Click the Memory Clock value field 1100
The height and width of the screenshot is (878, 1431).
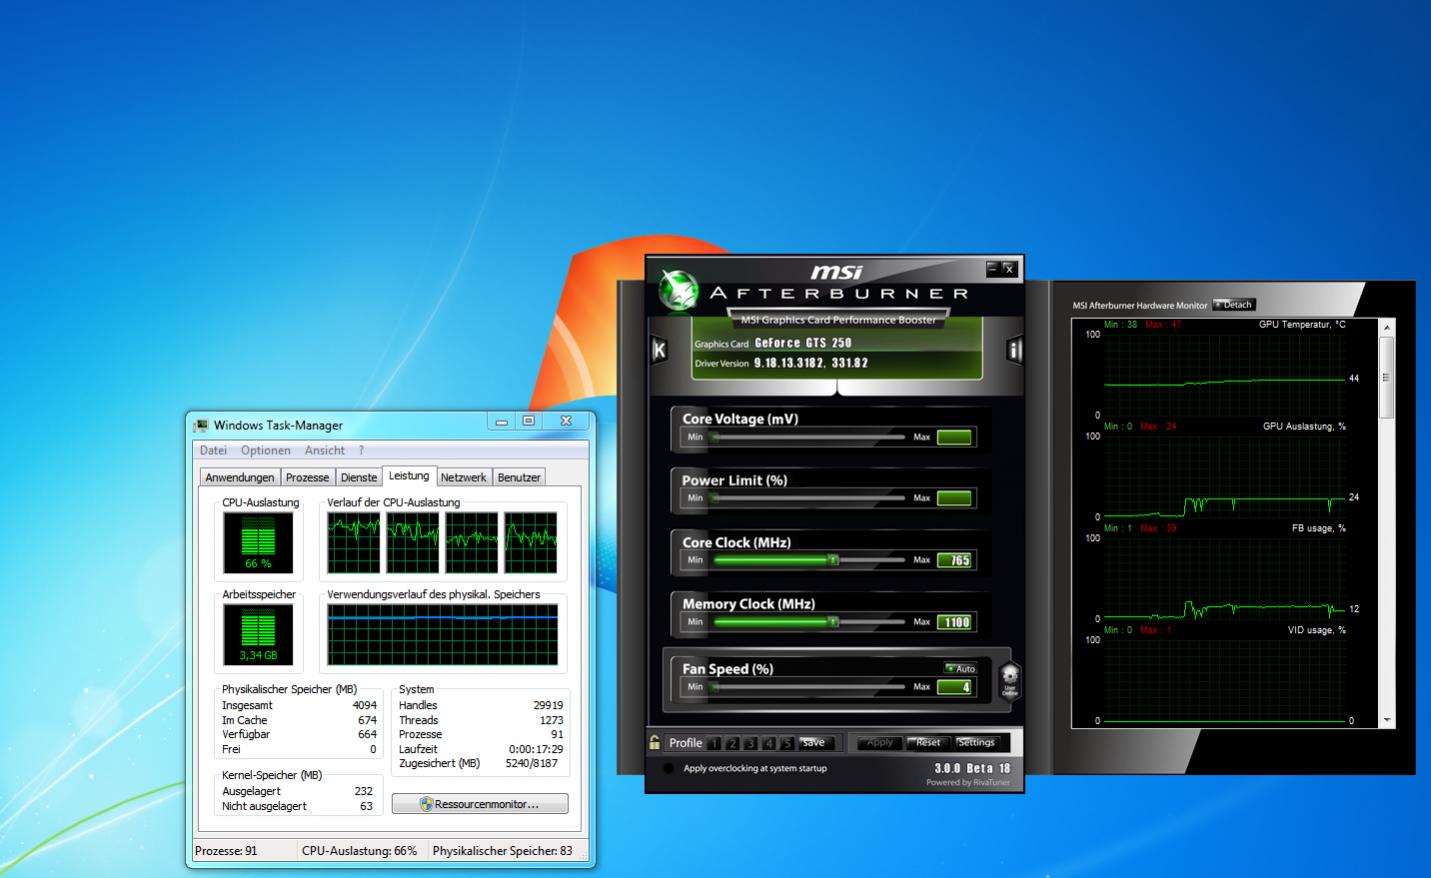pyautogui.click(x=954, y=622)
